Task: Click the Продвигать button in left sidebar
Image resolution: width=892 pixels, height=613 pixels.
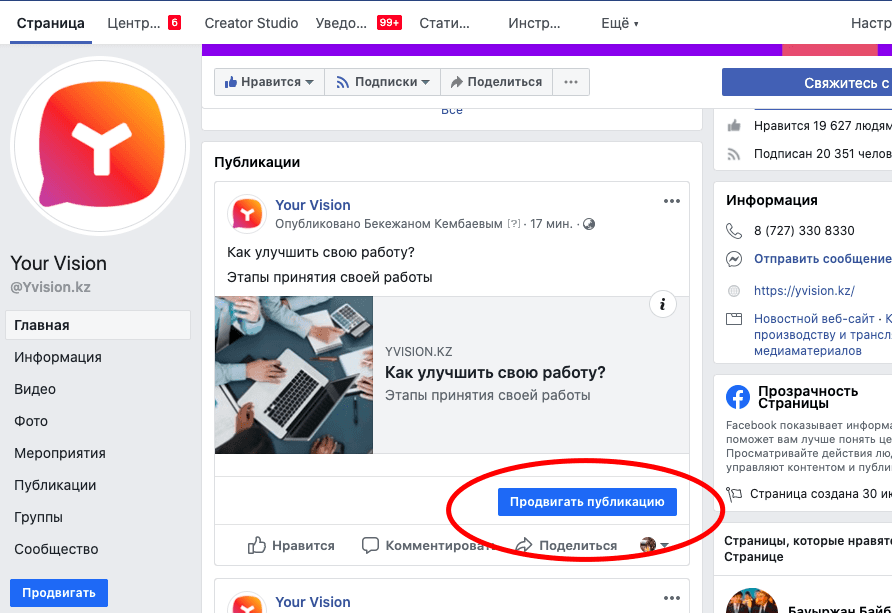Action: pyautogui.click(x=59, y=593)
